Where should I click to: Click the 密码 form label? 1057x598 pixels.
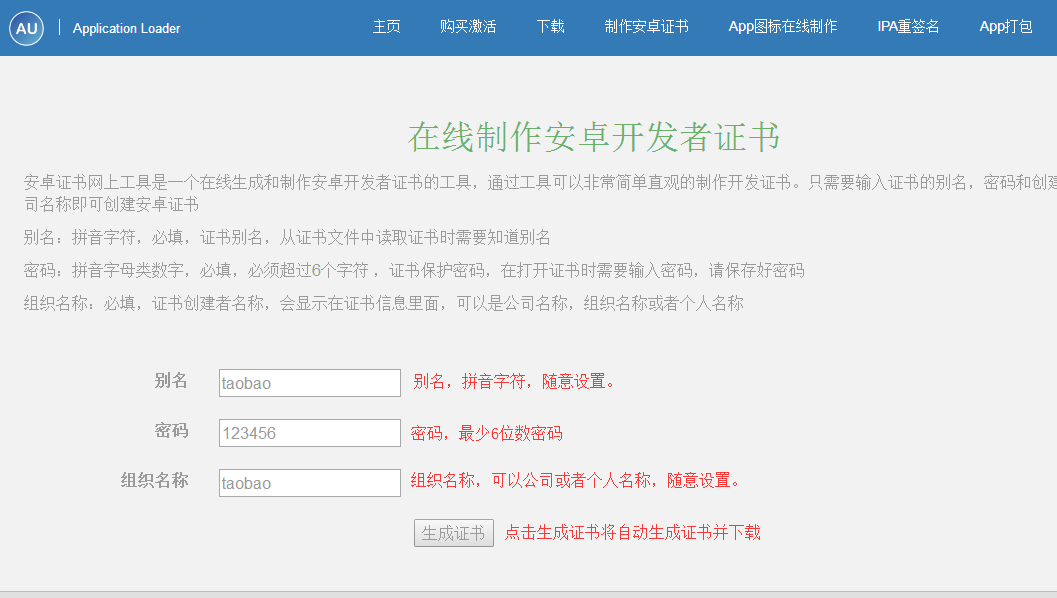(171, 431)
